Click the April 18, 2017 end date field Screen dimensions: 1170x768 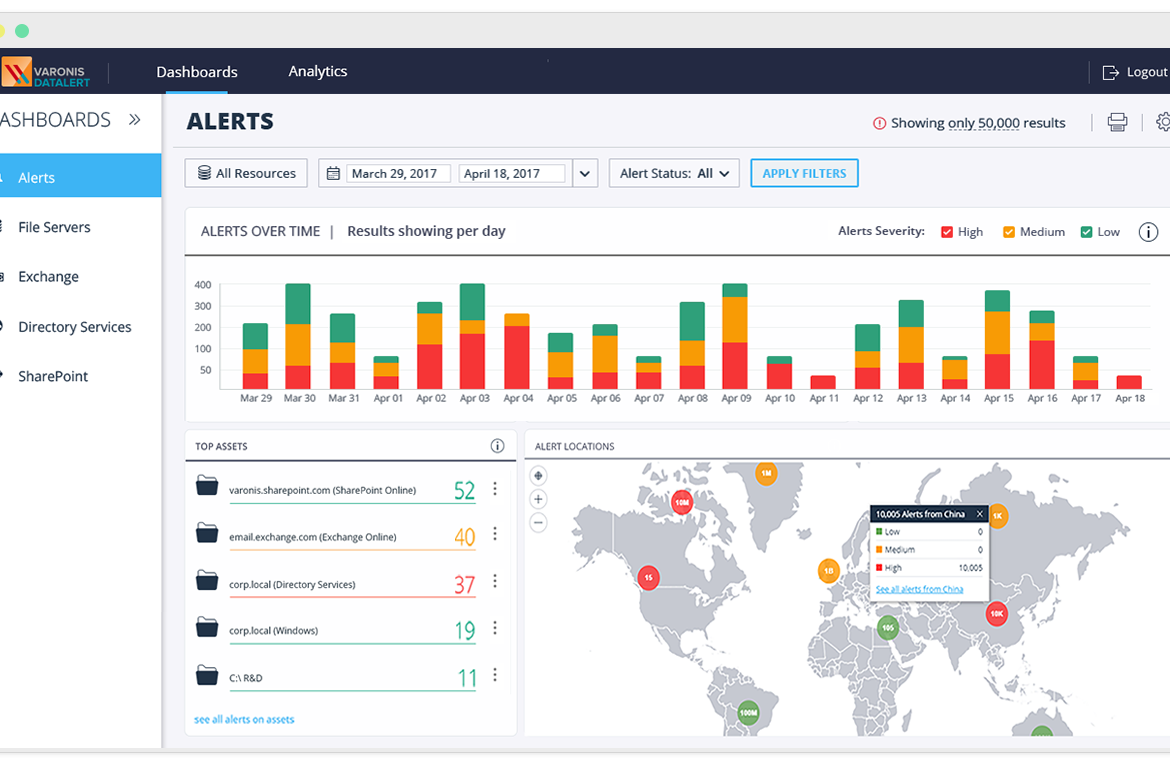[x=512, y=173]
